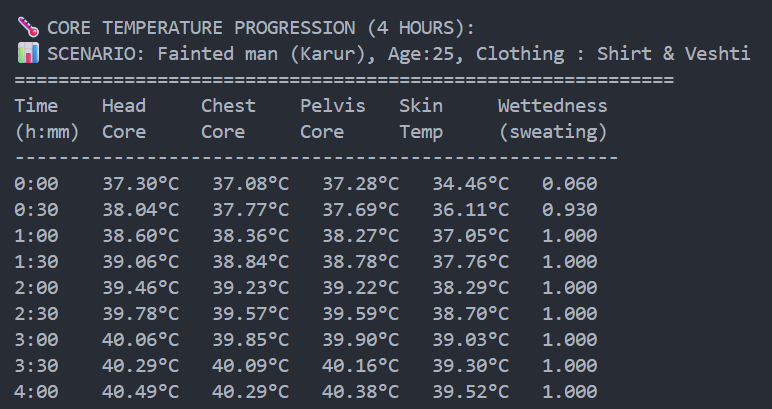The image size is (772, 409).
Task: Click the bar chart emoji icon
Action: pos(26,53)
